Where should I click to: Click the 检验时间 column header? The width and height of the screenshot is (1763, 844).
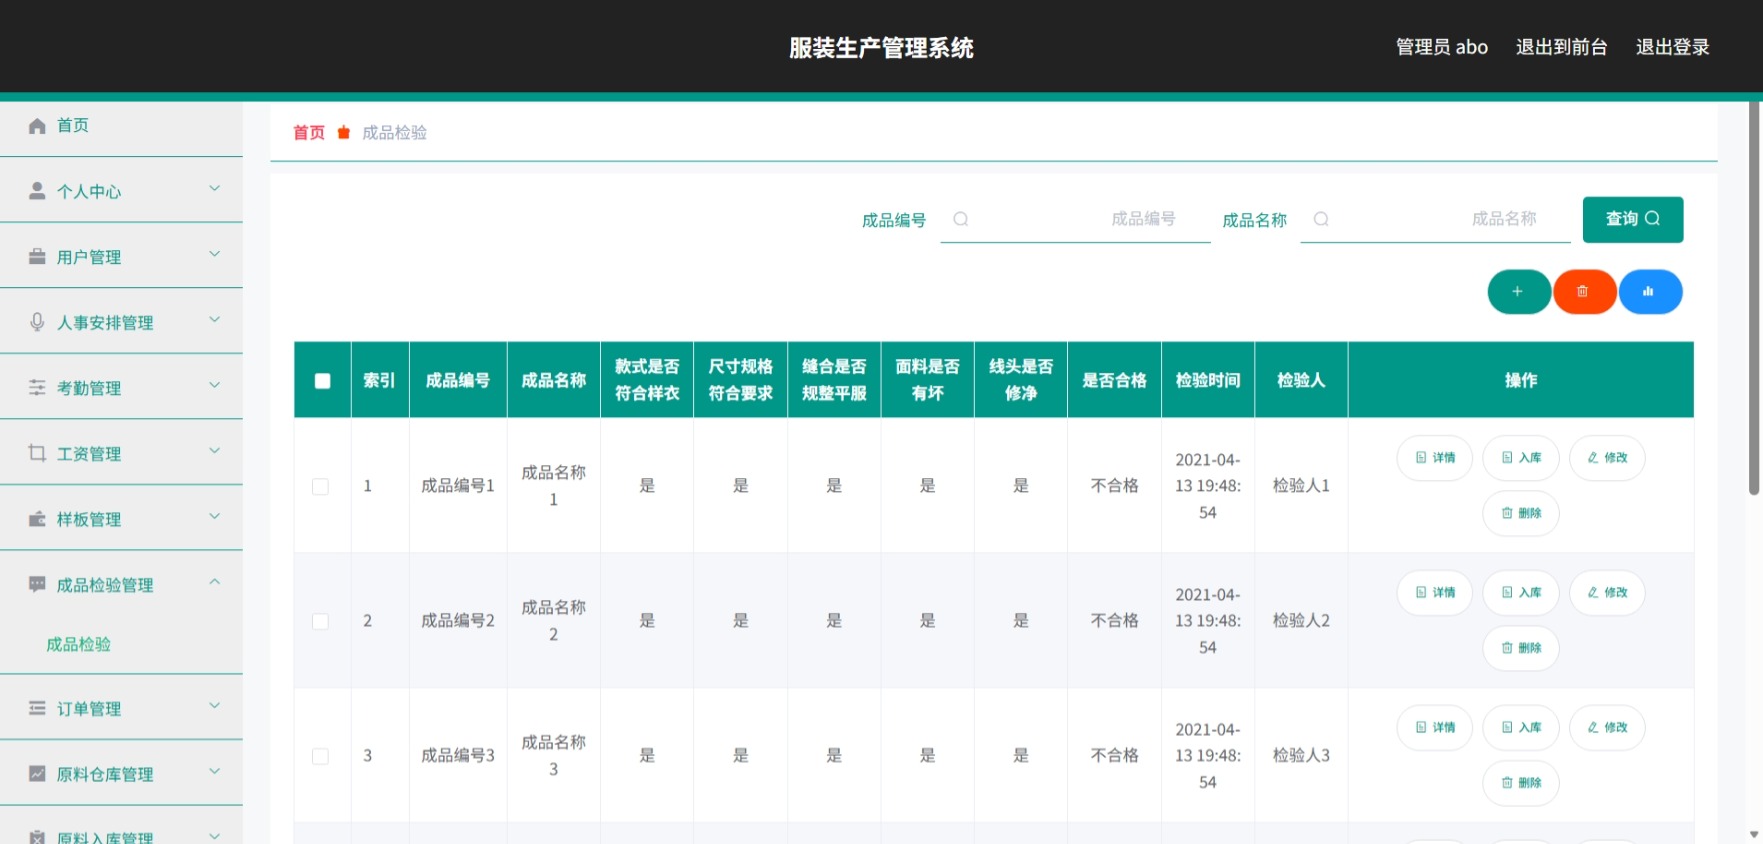point(1208,380)
